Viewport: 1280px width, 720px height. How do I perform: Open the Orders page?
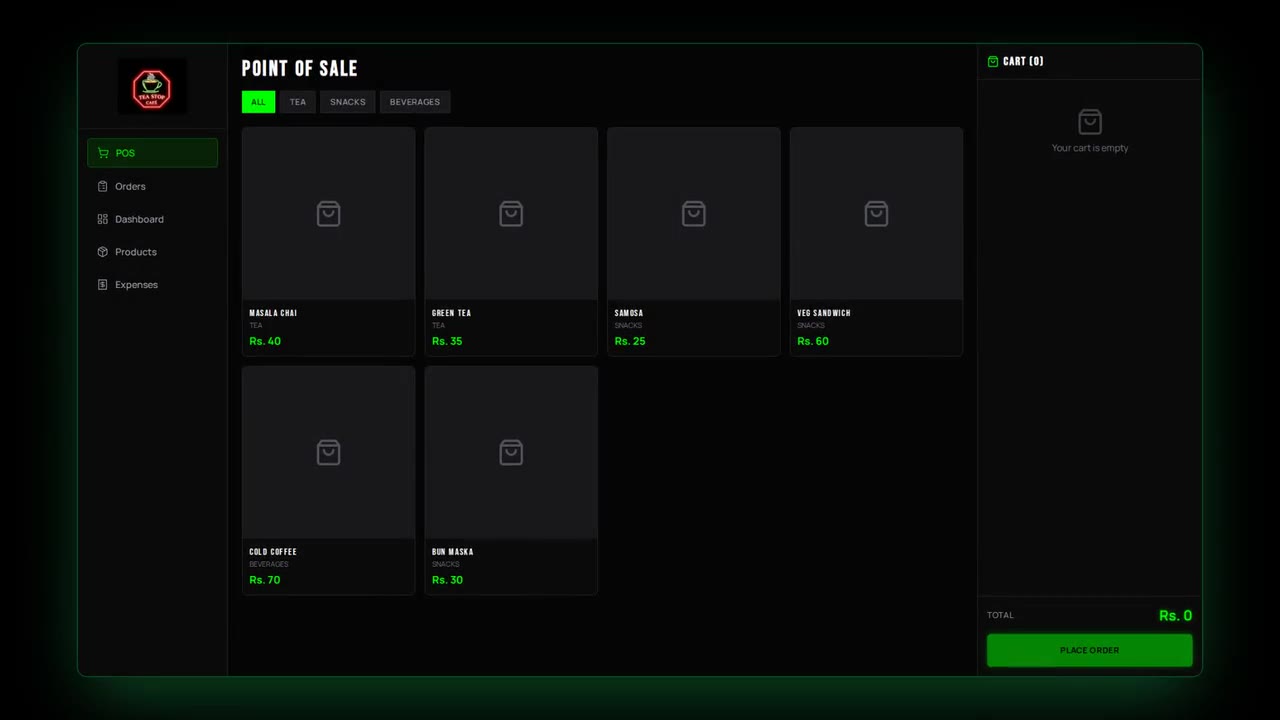(152, 186)
